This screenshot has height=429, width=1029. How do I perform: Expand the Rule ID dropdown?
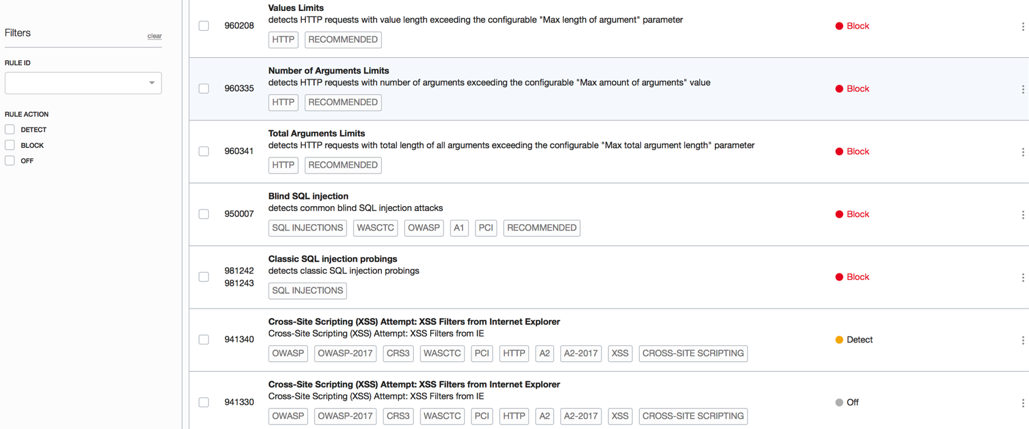coord(152,83)
